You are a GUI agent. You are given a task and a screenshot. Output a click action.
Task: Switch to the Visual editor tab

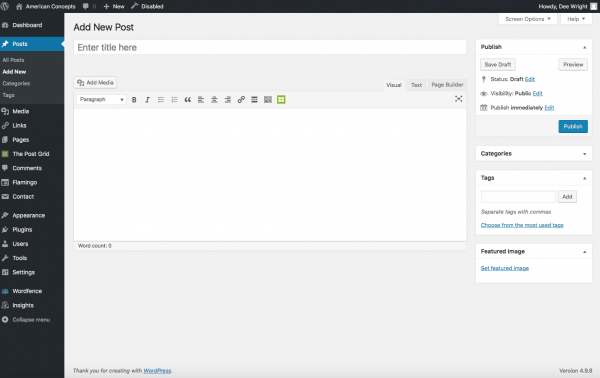click(394, 85)
